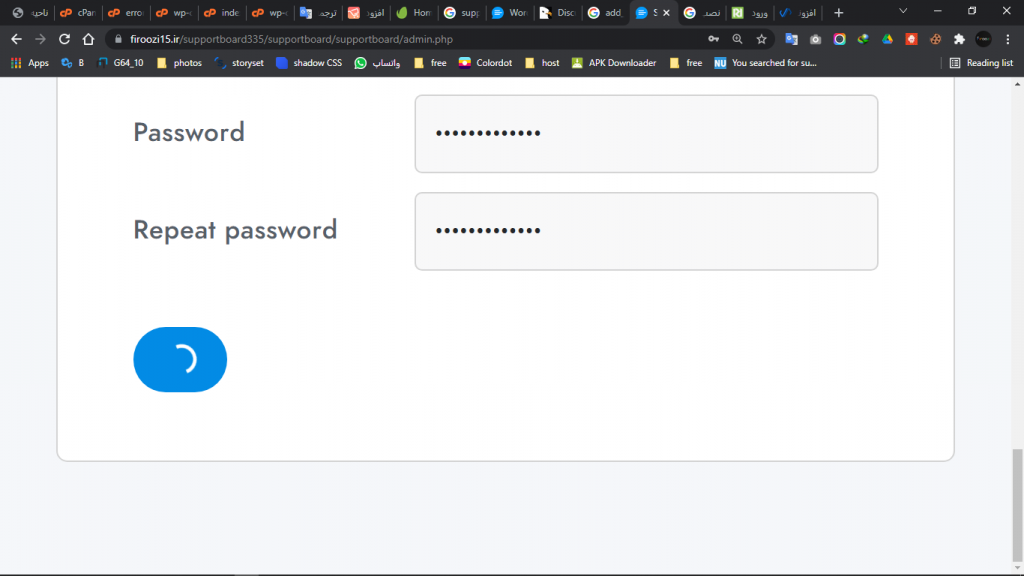Screen dimensions: 1024x576
Task: Switch to the cPanel tab
Action: [x=78, y=12]
